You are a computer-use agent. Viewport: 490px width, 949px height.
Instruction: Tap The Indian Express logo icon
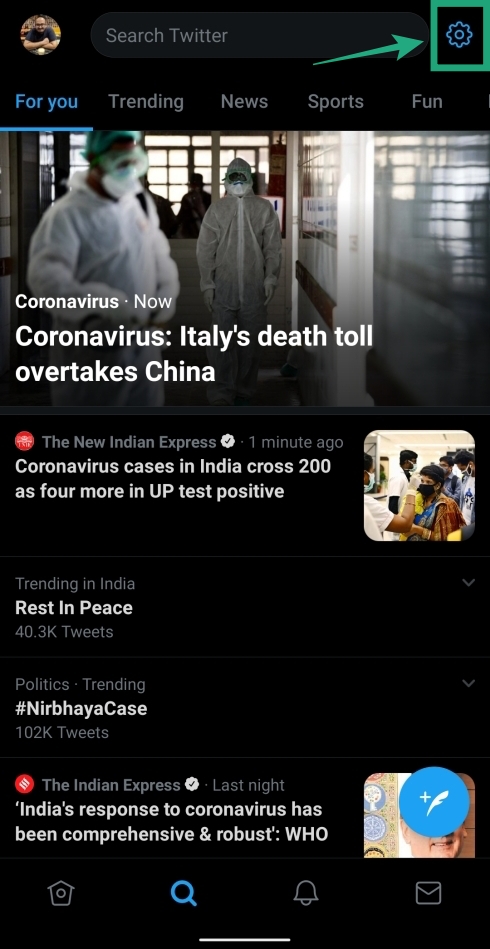25,785
